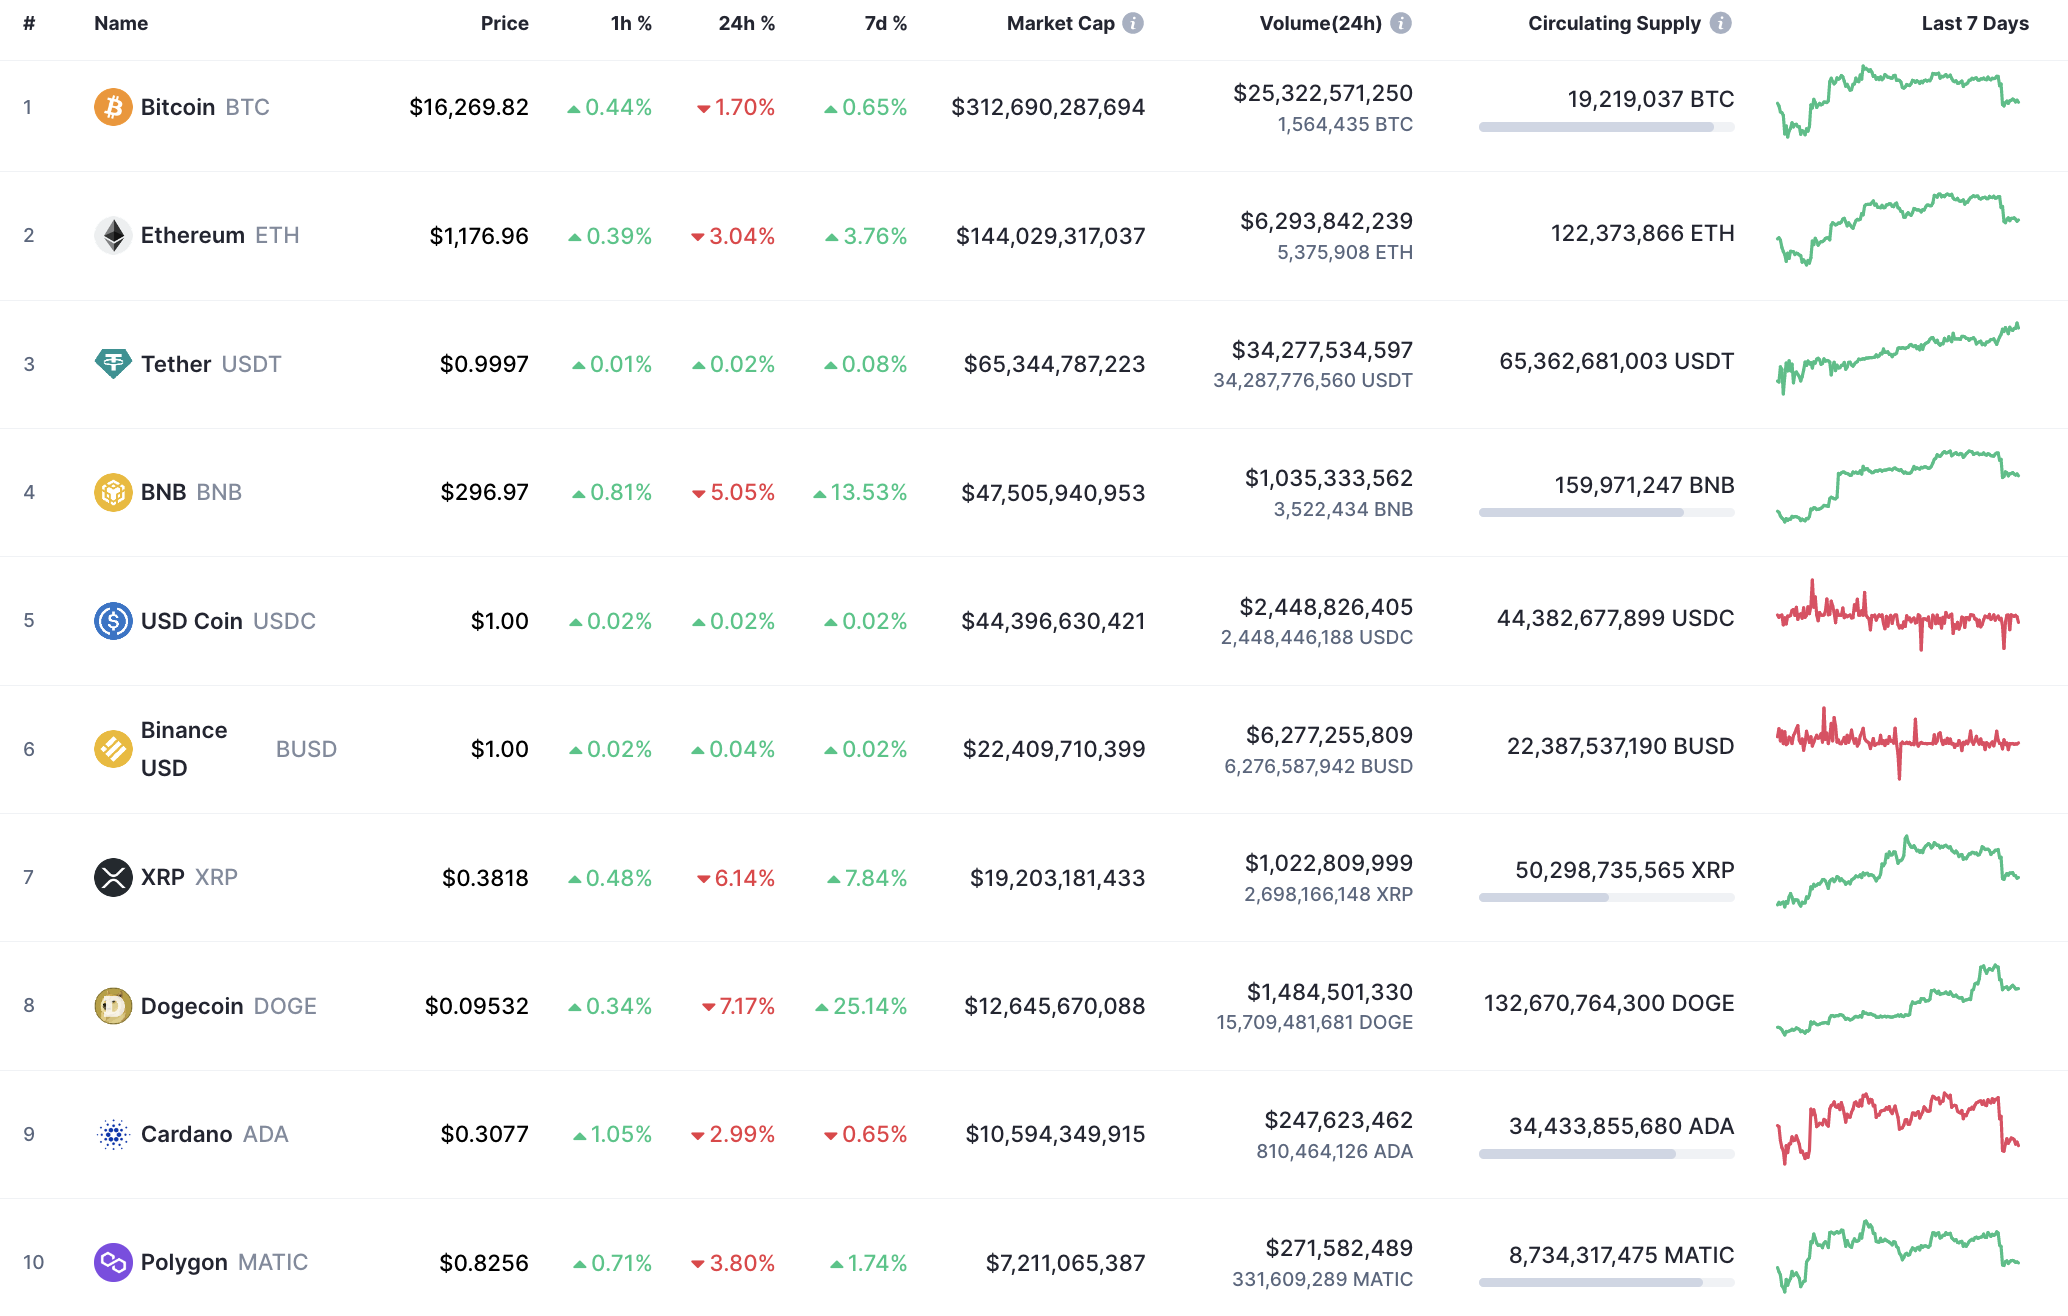Viewport: 2068px width, 1316px height.
Task: Open the Dogecoin DOGE name link
Action: tap(193, 1005)
